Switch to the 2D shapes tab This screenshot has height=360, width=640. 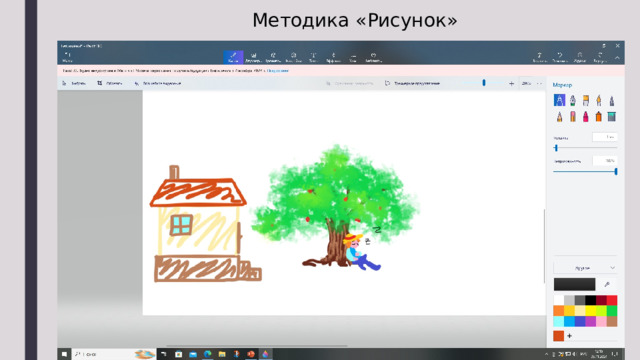point(253,57)
